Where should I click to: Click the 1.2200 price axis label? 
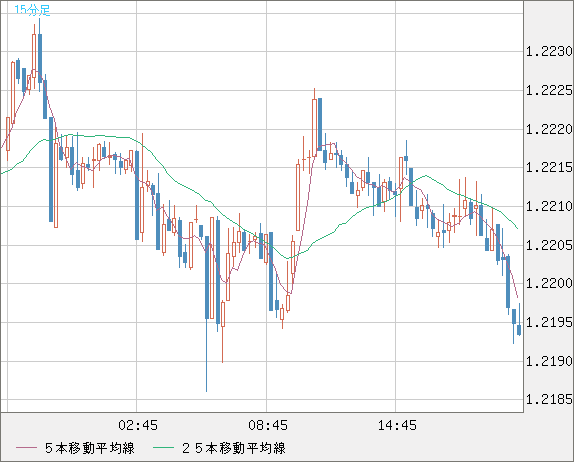[x=549, y=283]
